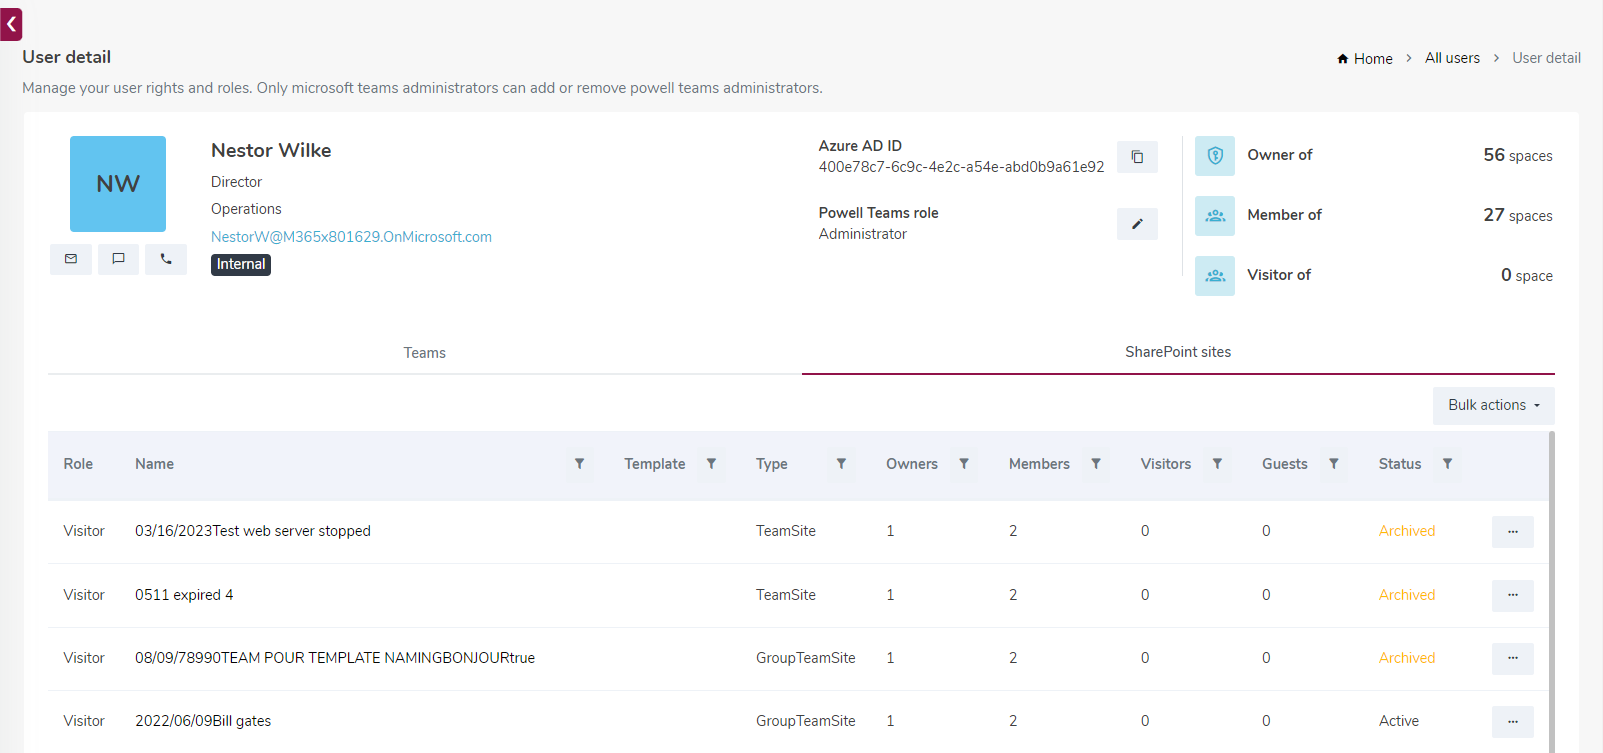Viewport: 1603px width, 753px height.
Task: Click the Template column header
Action: coord(655,464)
